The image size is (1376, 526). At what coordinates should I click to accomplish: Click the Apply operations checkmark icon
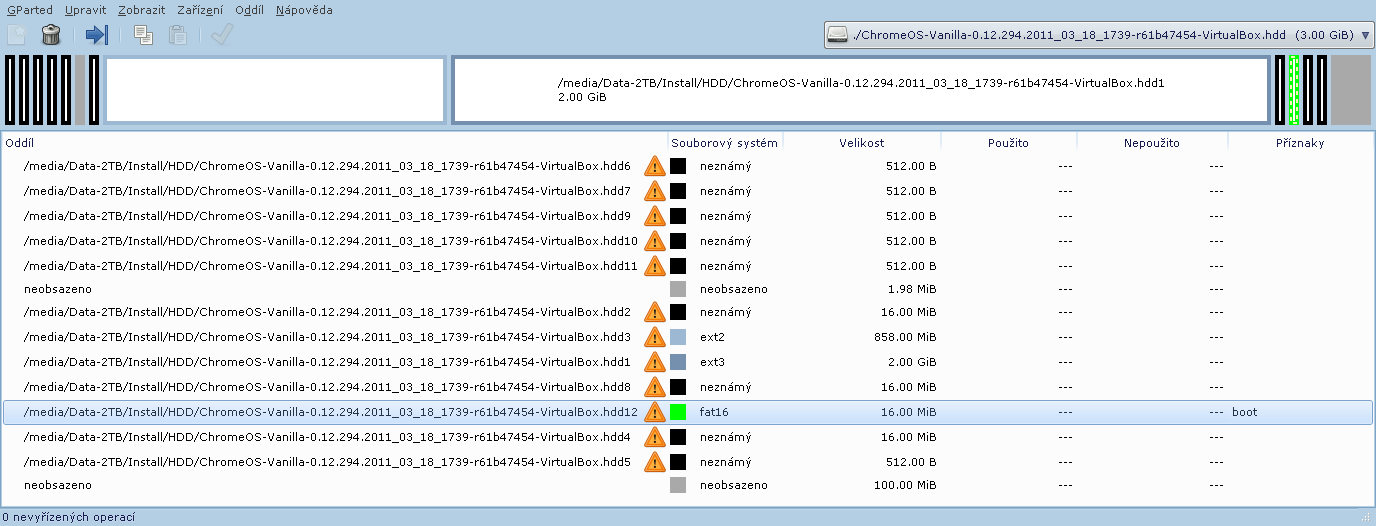[x=222, y=35]
